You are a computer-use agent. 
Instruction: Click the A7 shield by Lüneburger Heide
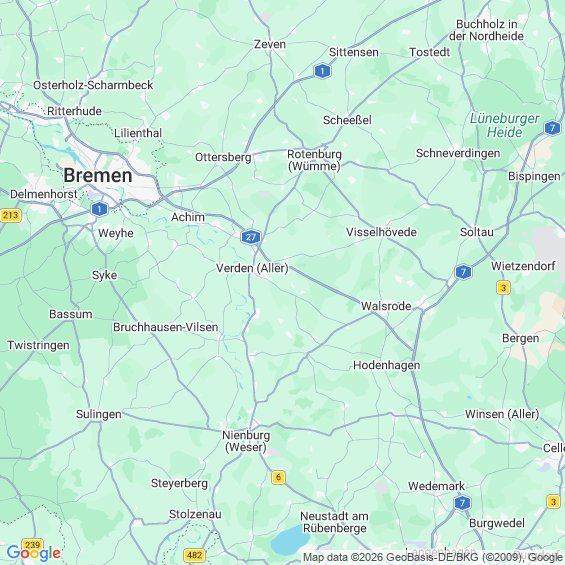(x=552, y=128)
